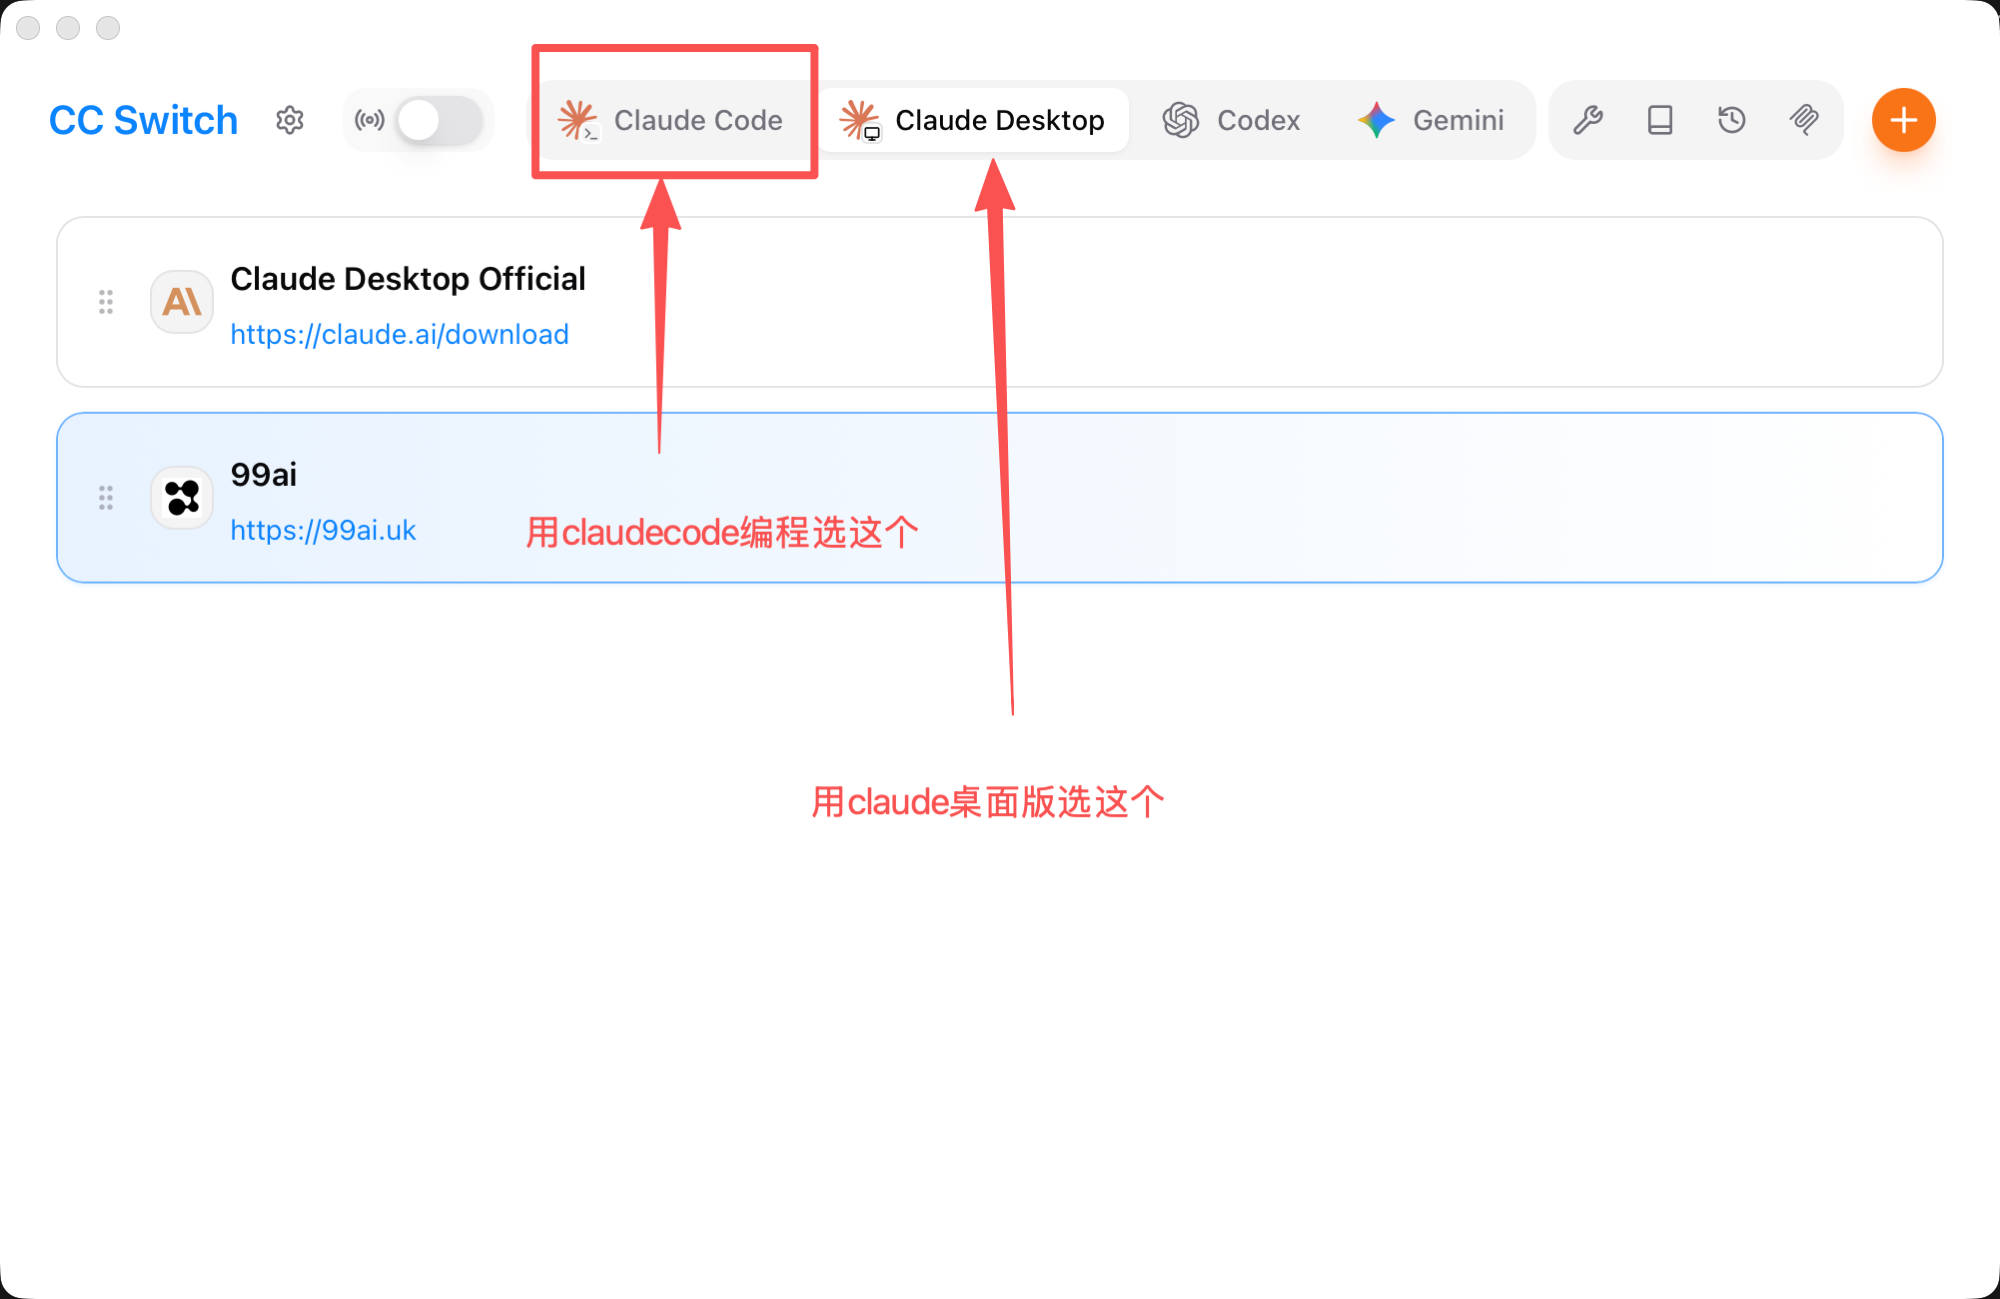The width and height of the screenshot is (2000, 1299).
Task: Click the broadcast signal icon
Action: click(x=369, y=120)
